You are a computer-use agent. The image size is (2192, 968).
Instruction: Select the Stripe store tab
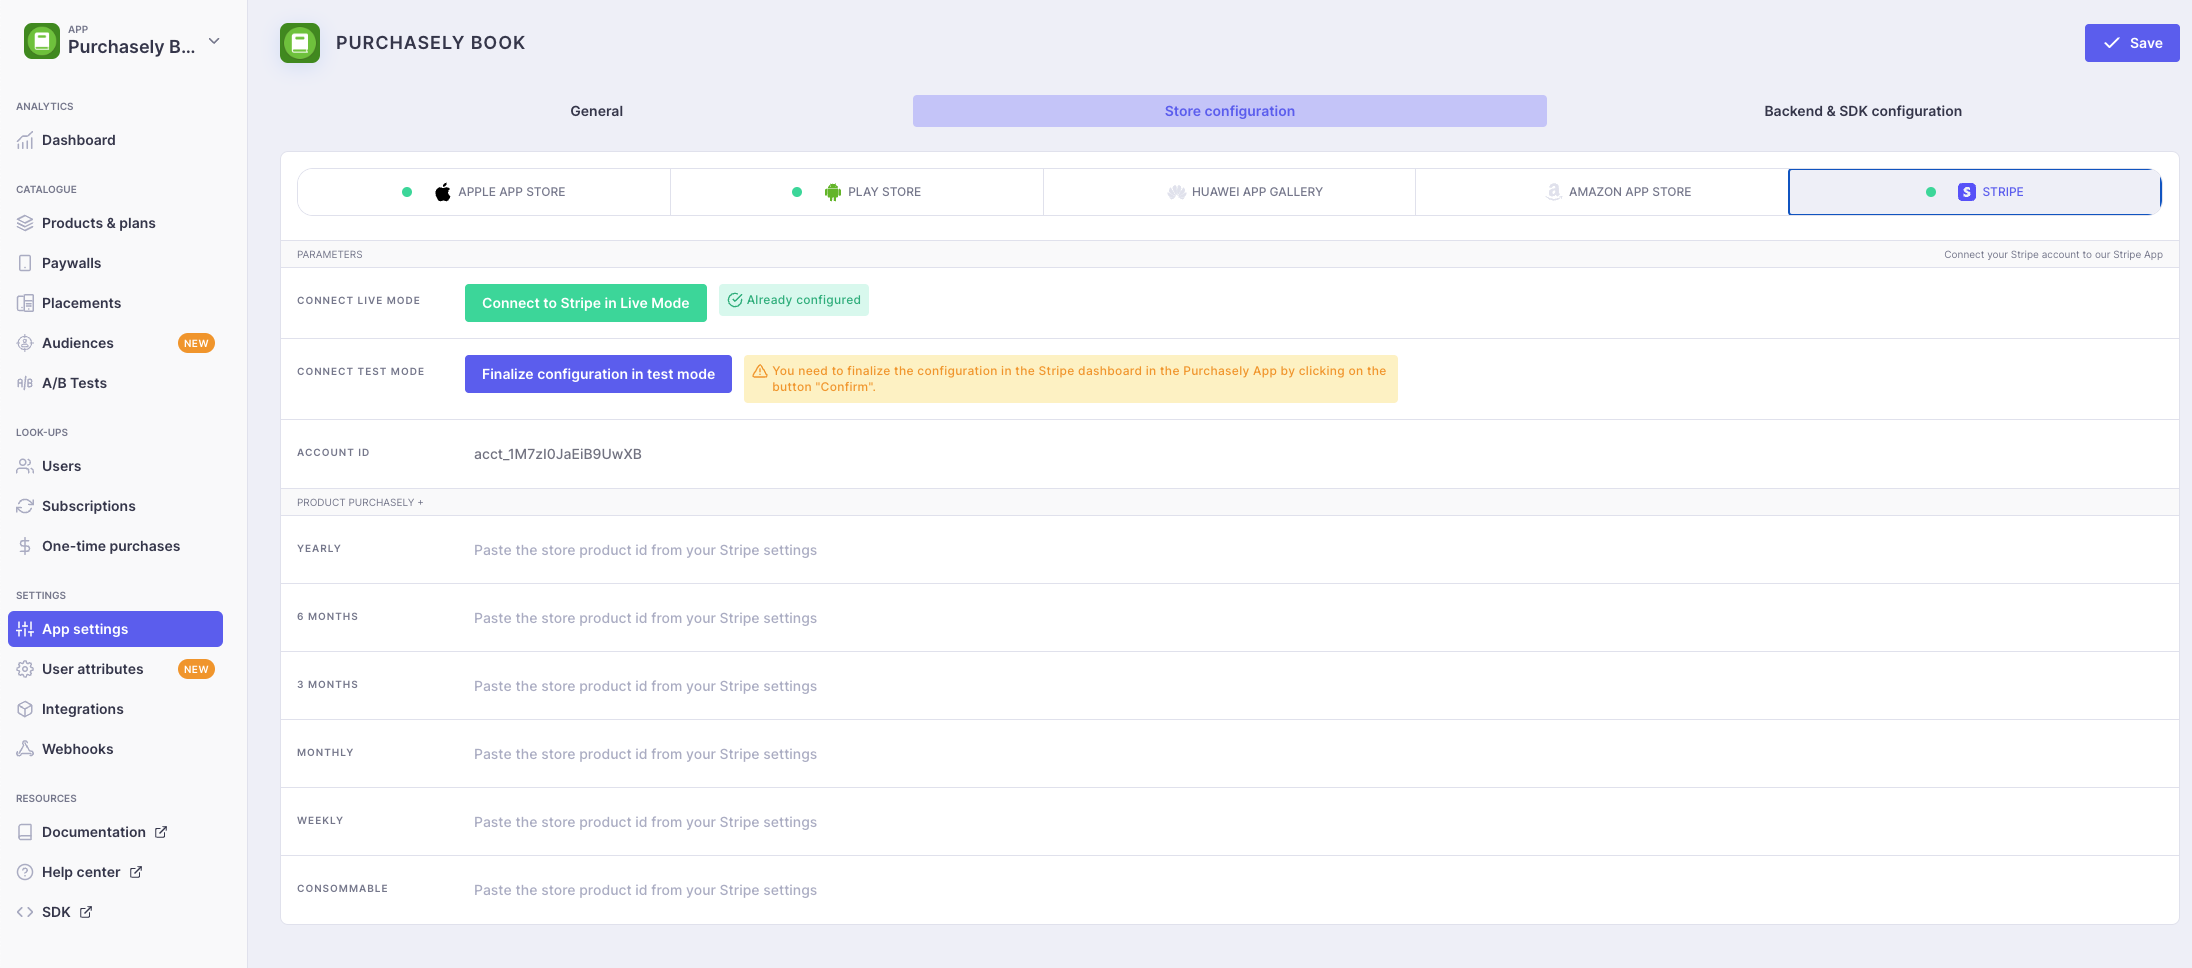coord(1975,192)
